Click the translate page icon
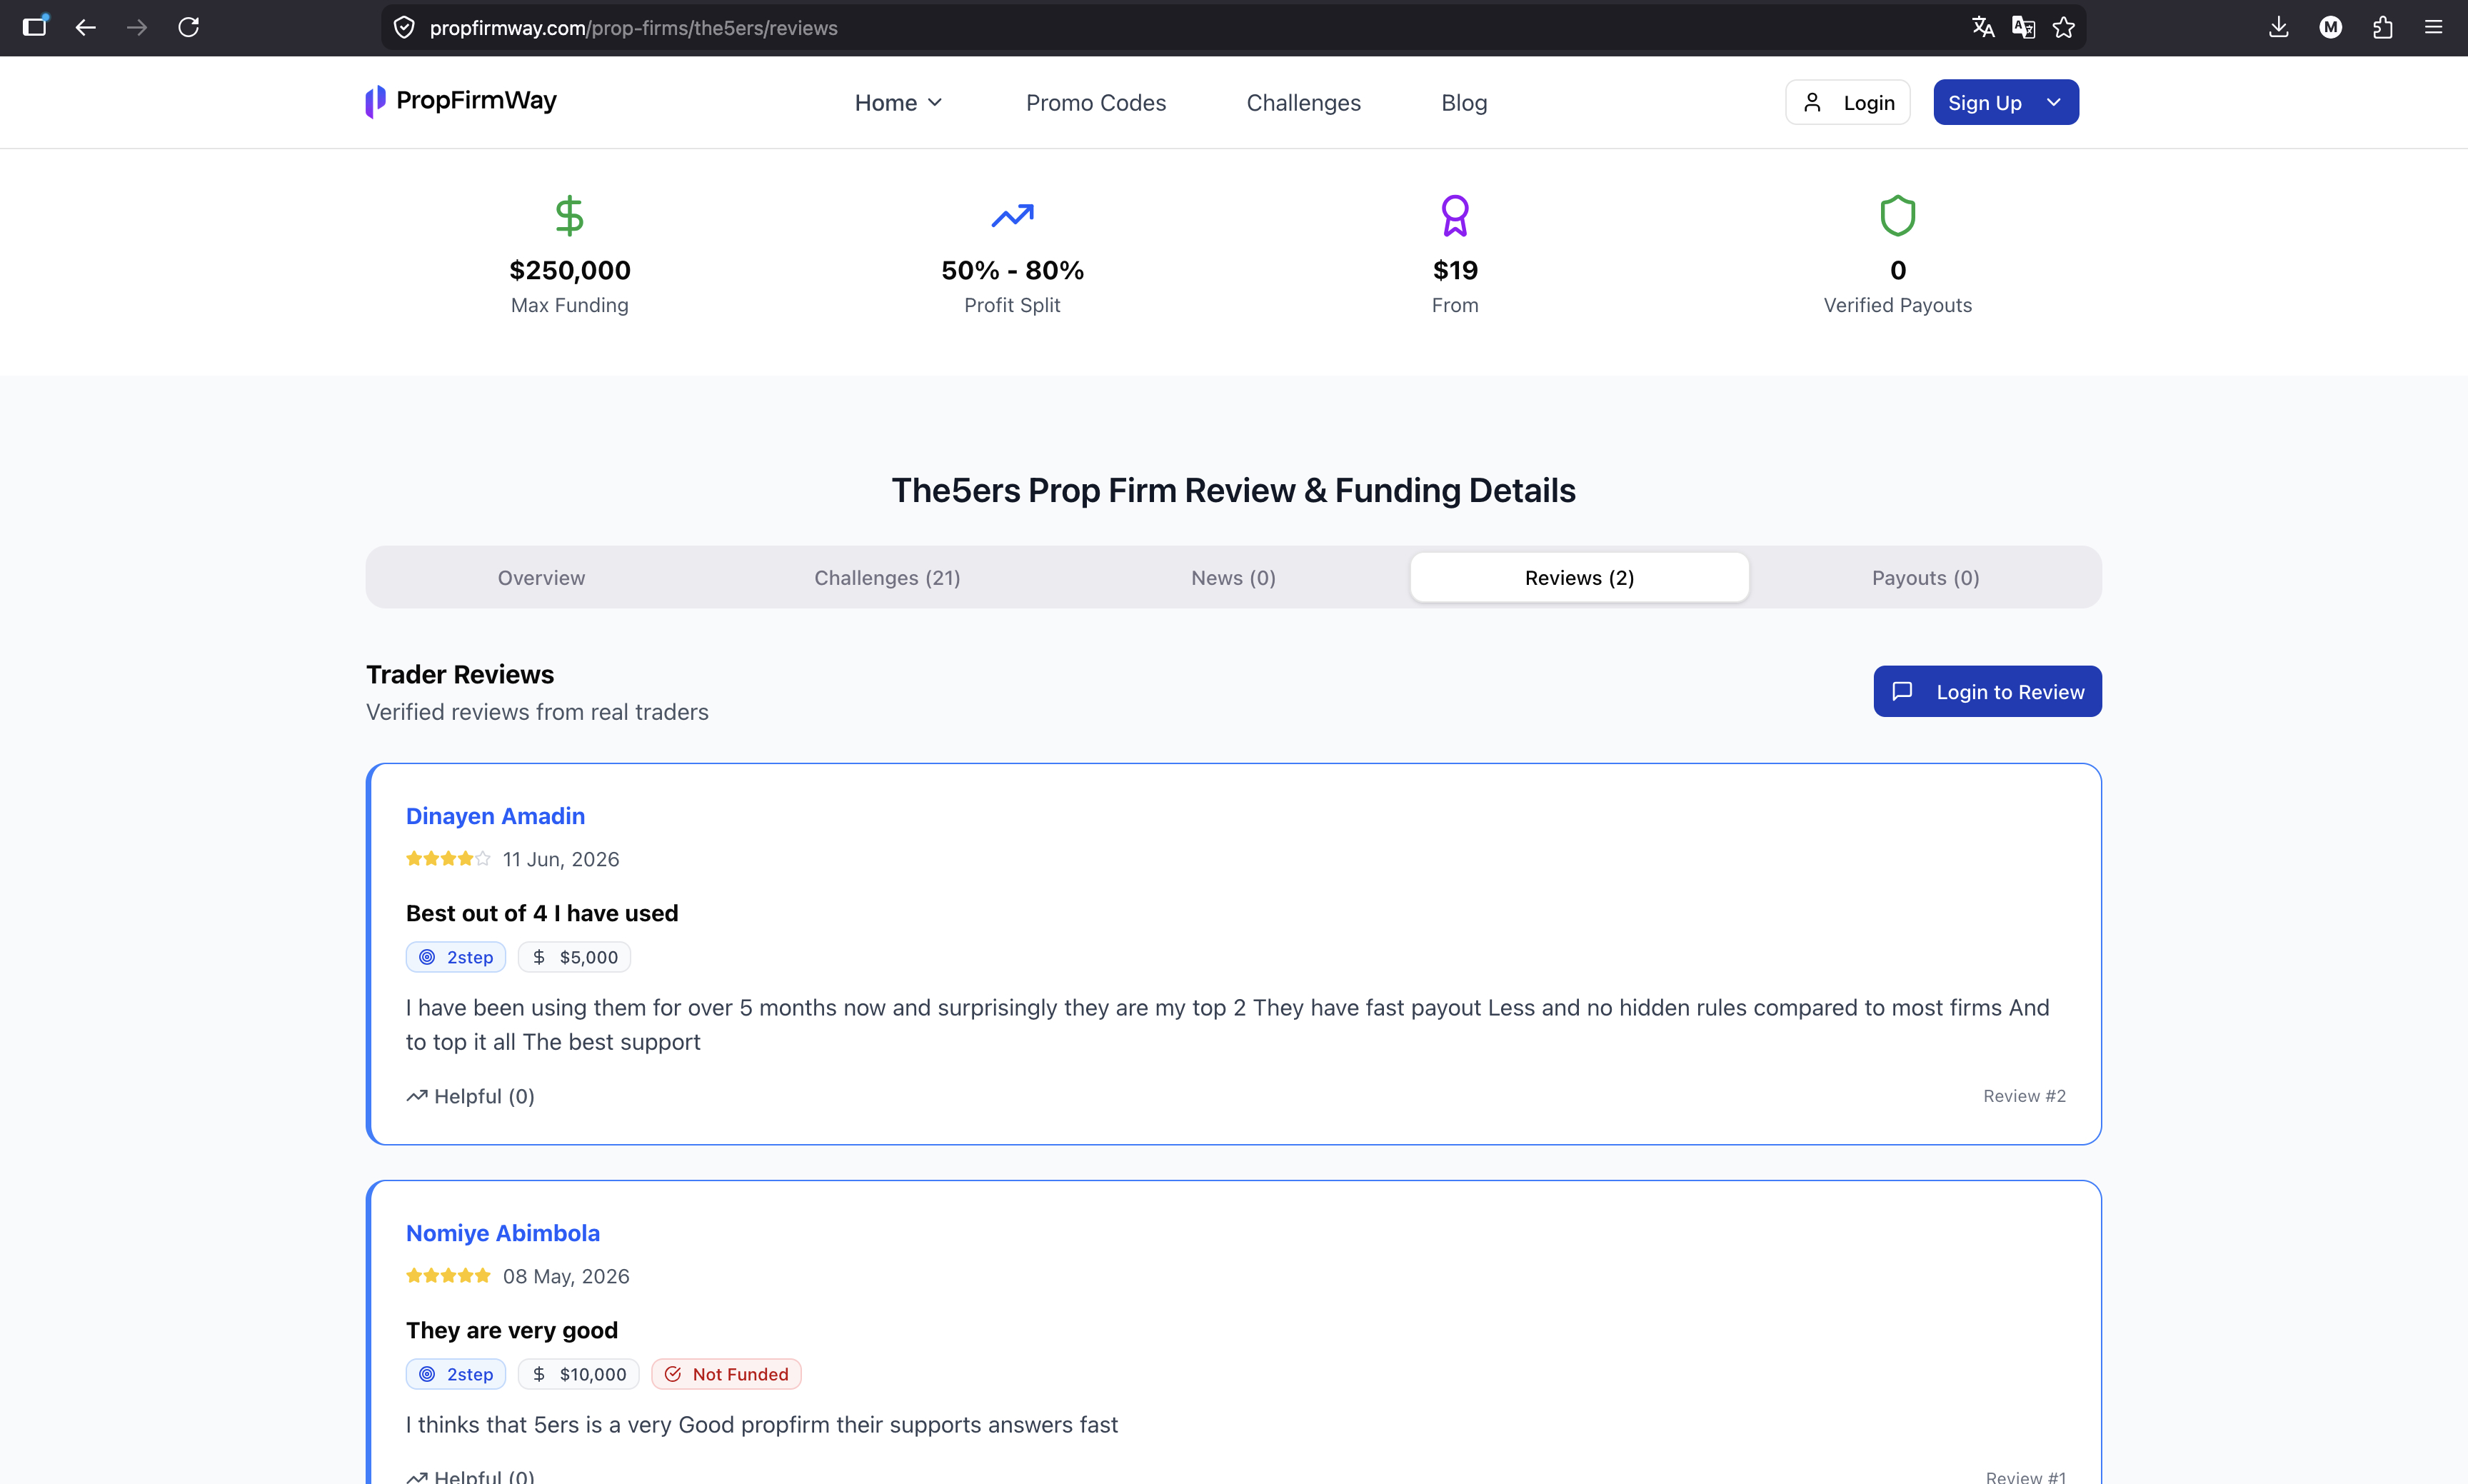The width and height of the screenshot is (2468, 1484). [1983, 27]
